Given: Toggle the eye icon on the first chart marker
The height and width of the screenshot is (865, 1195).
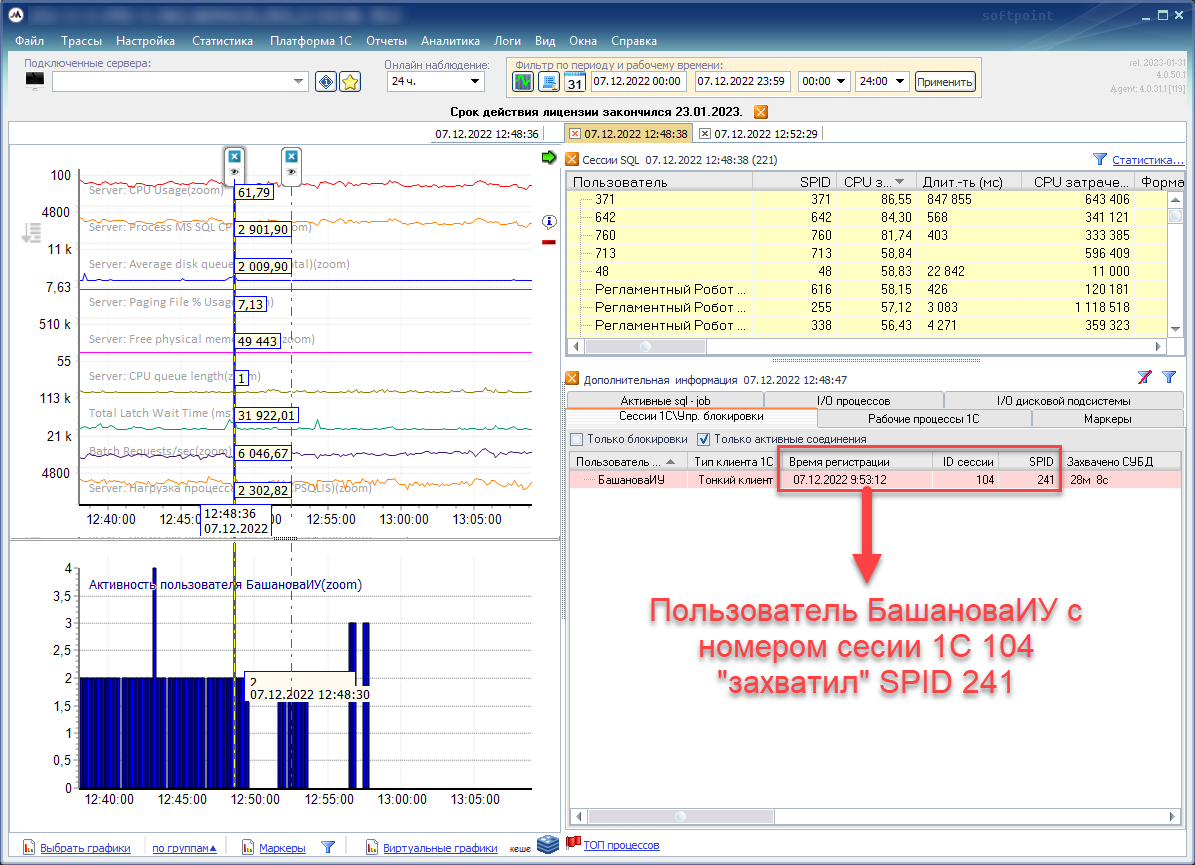Looking at the screenshot, I should [234, 172].
